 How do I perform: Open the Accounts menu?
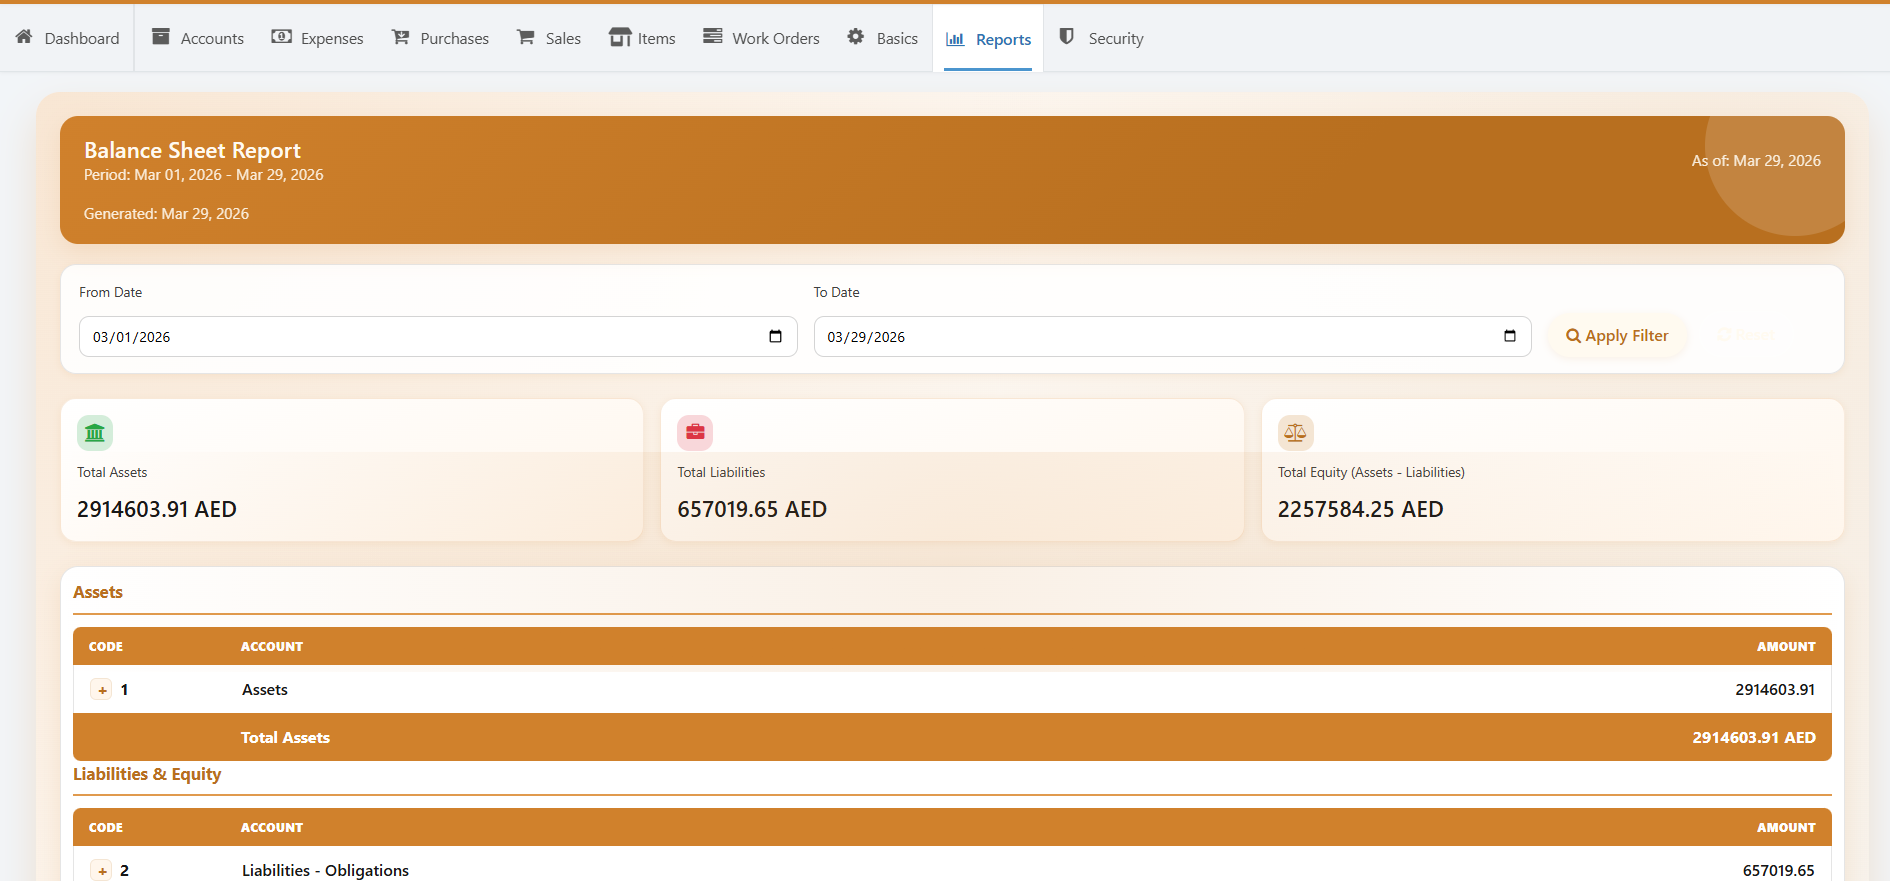coord(198,38)
